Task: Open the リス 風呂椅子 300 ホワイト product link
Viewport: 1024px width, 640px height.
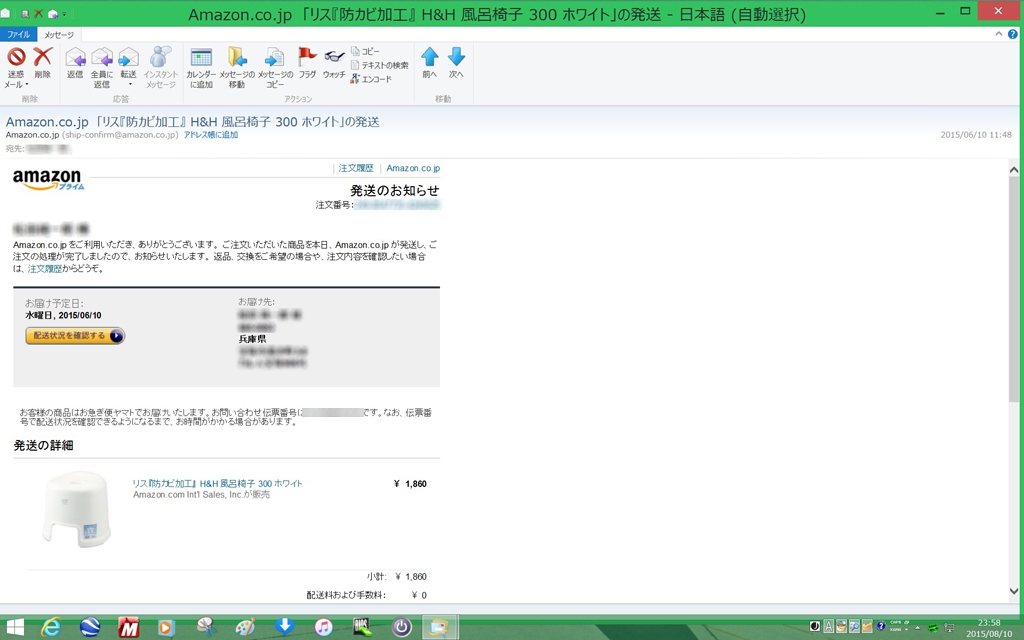Action: coord(217,483)
